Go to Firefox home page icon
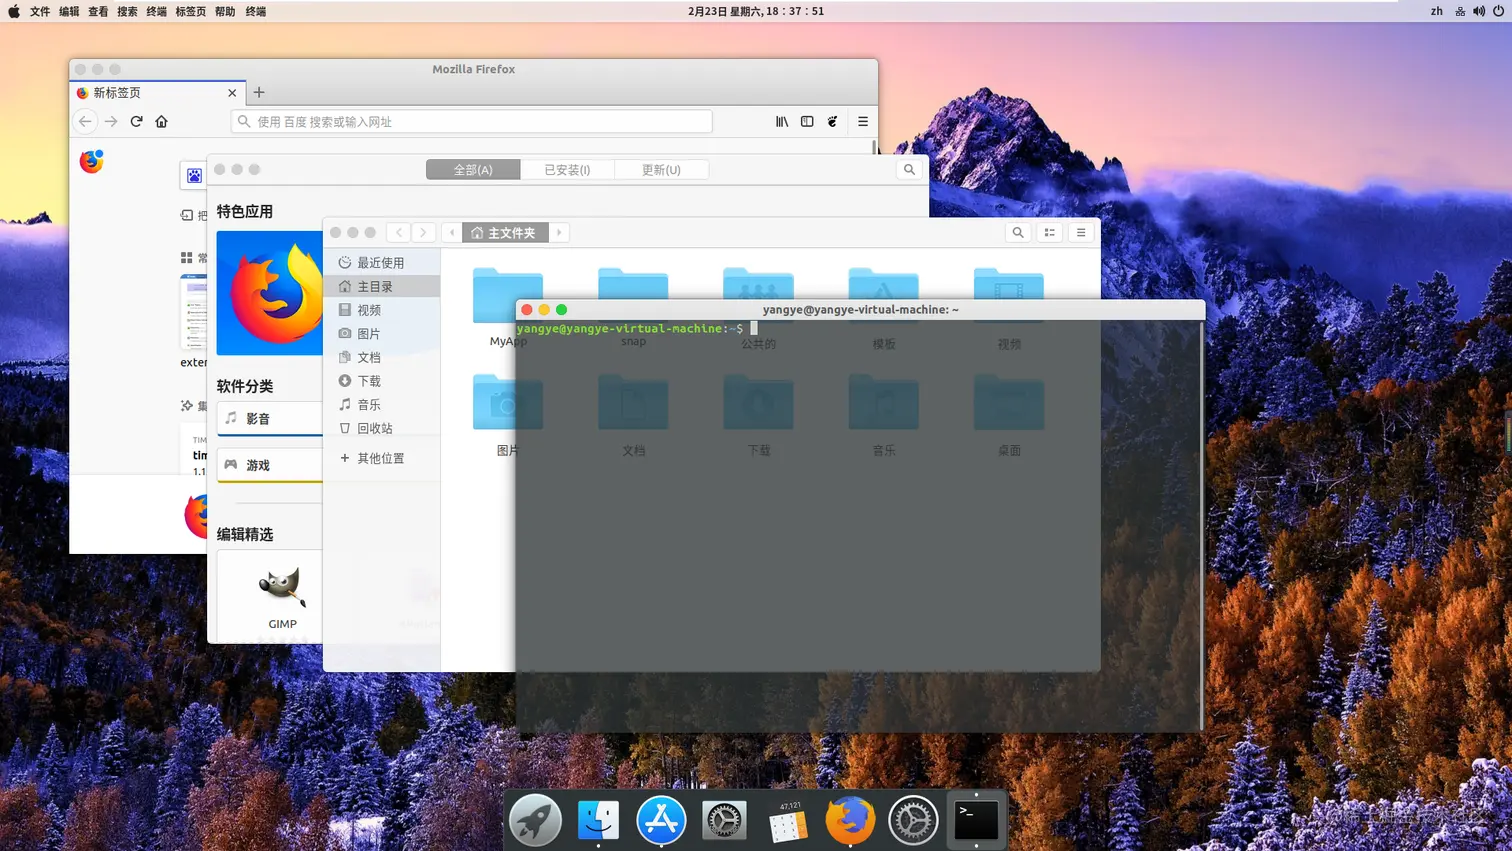The width and height of the screenshot is (1512, 851). click(x=161, y=121)
